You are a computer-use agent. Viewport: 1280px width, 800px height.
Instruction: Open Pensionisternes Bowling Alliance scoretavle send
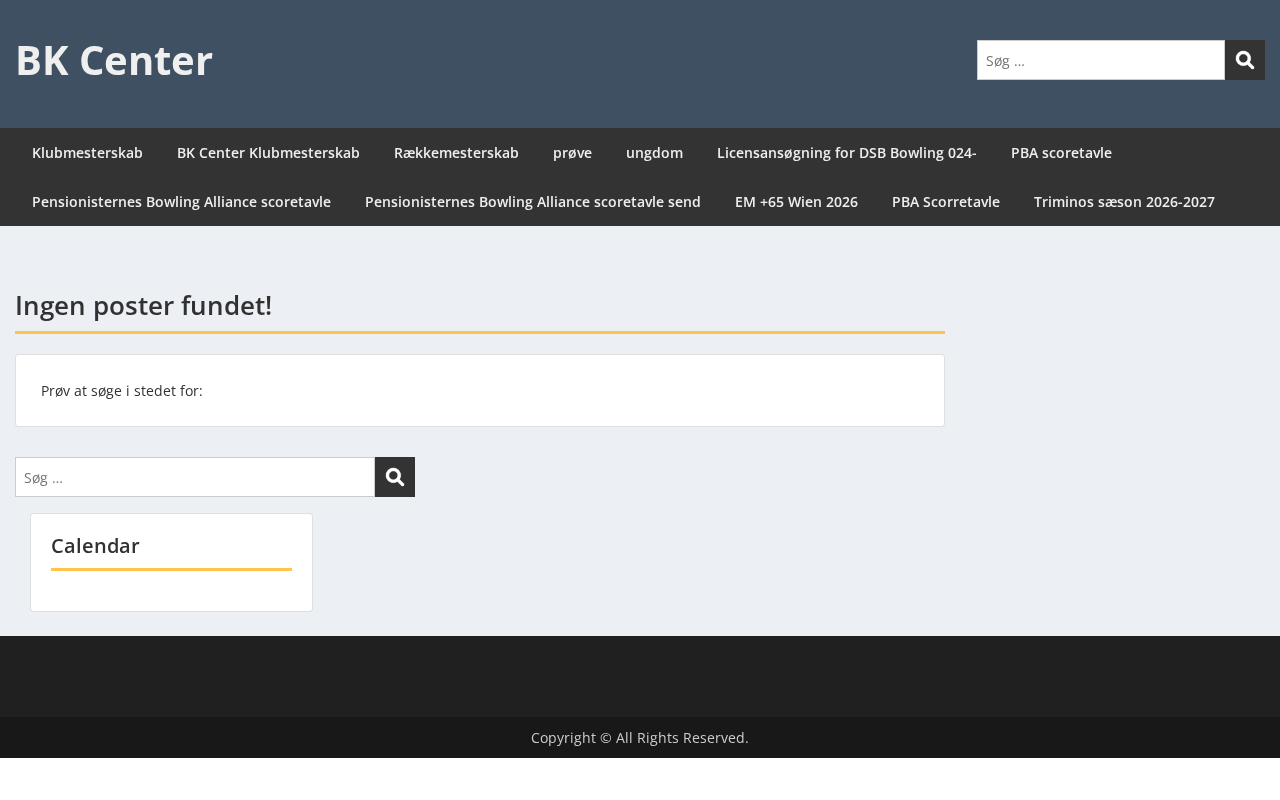(533, 202)
